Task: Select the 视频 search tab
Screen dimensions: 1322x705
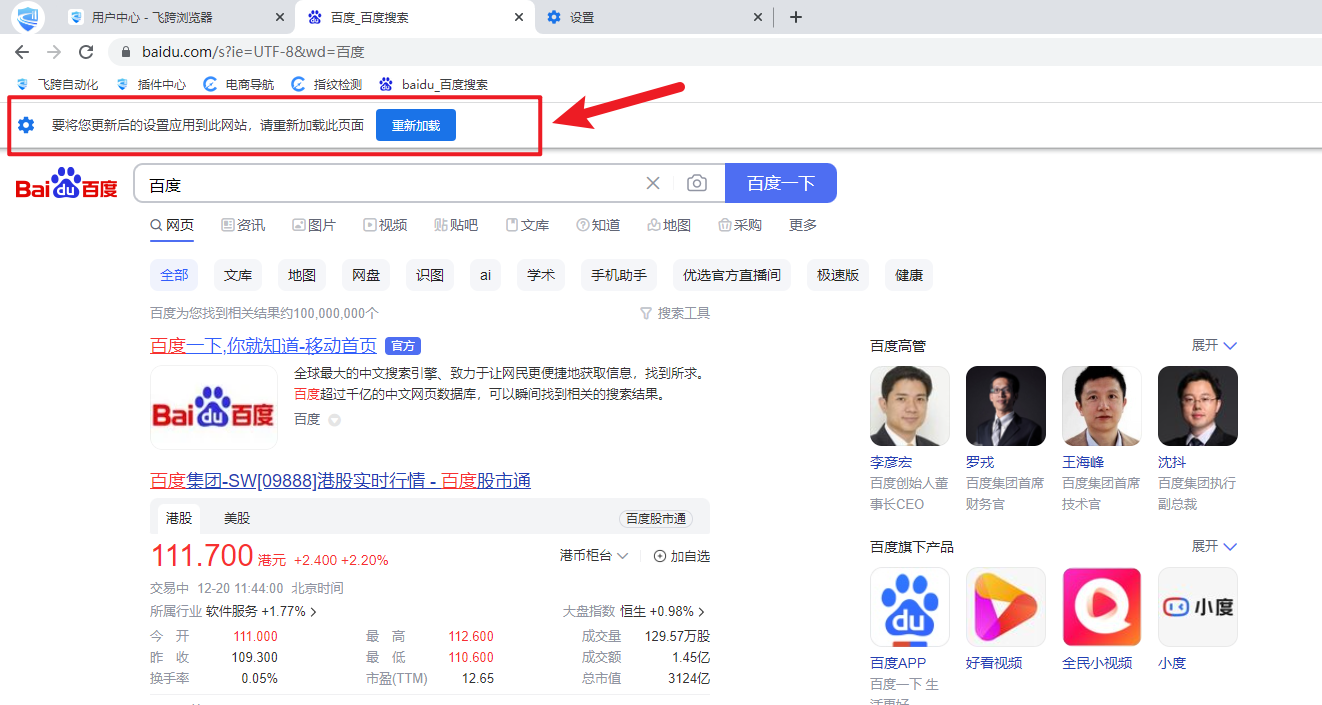Action: point(385,225)
